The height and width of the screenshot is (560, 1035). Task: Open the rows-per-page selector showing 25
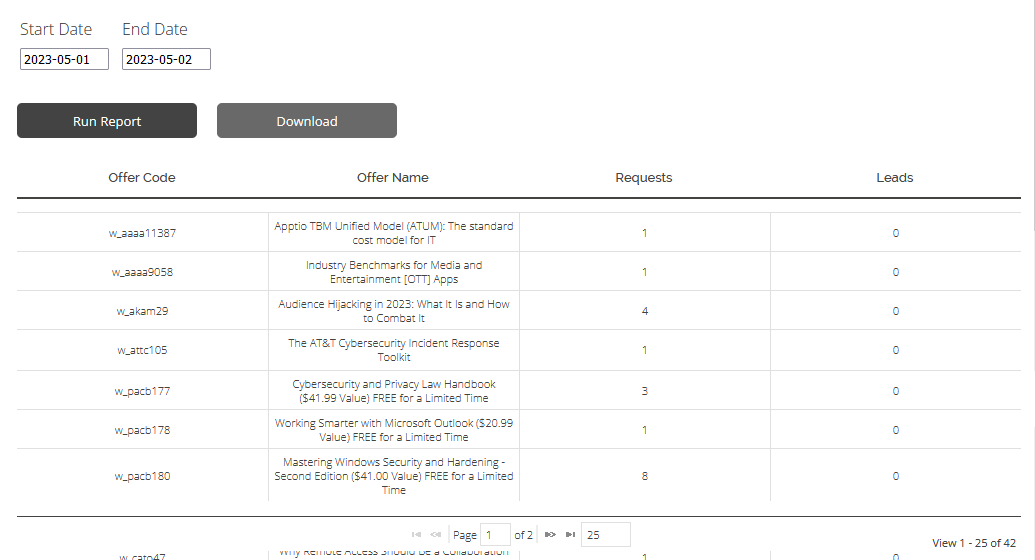coord(606,534)
